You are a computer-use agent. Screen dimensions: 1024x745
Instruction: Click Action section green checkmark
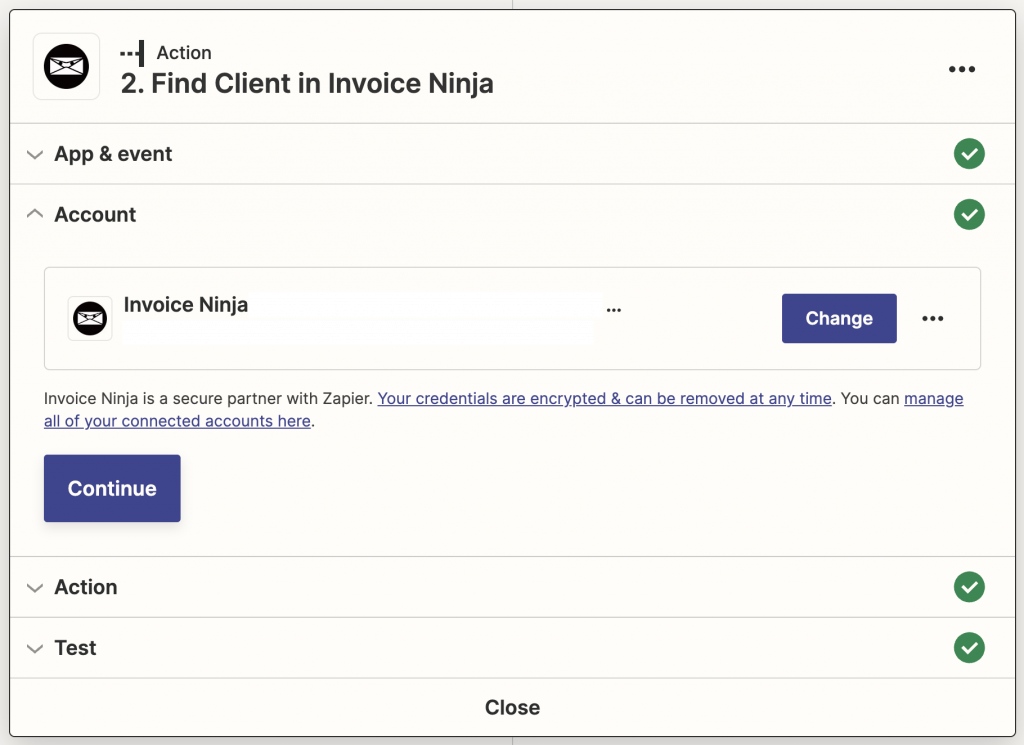pyautogui.click(x=969, y=587)
